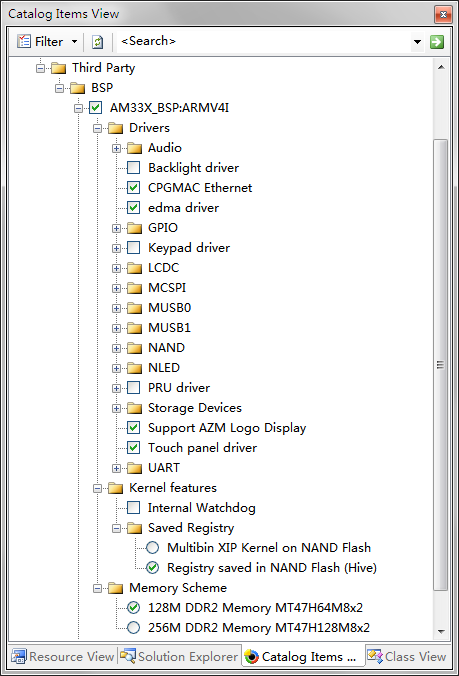Enable the Backlight driver checkbox

[x=134, y=167]
